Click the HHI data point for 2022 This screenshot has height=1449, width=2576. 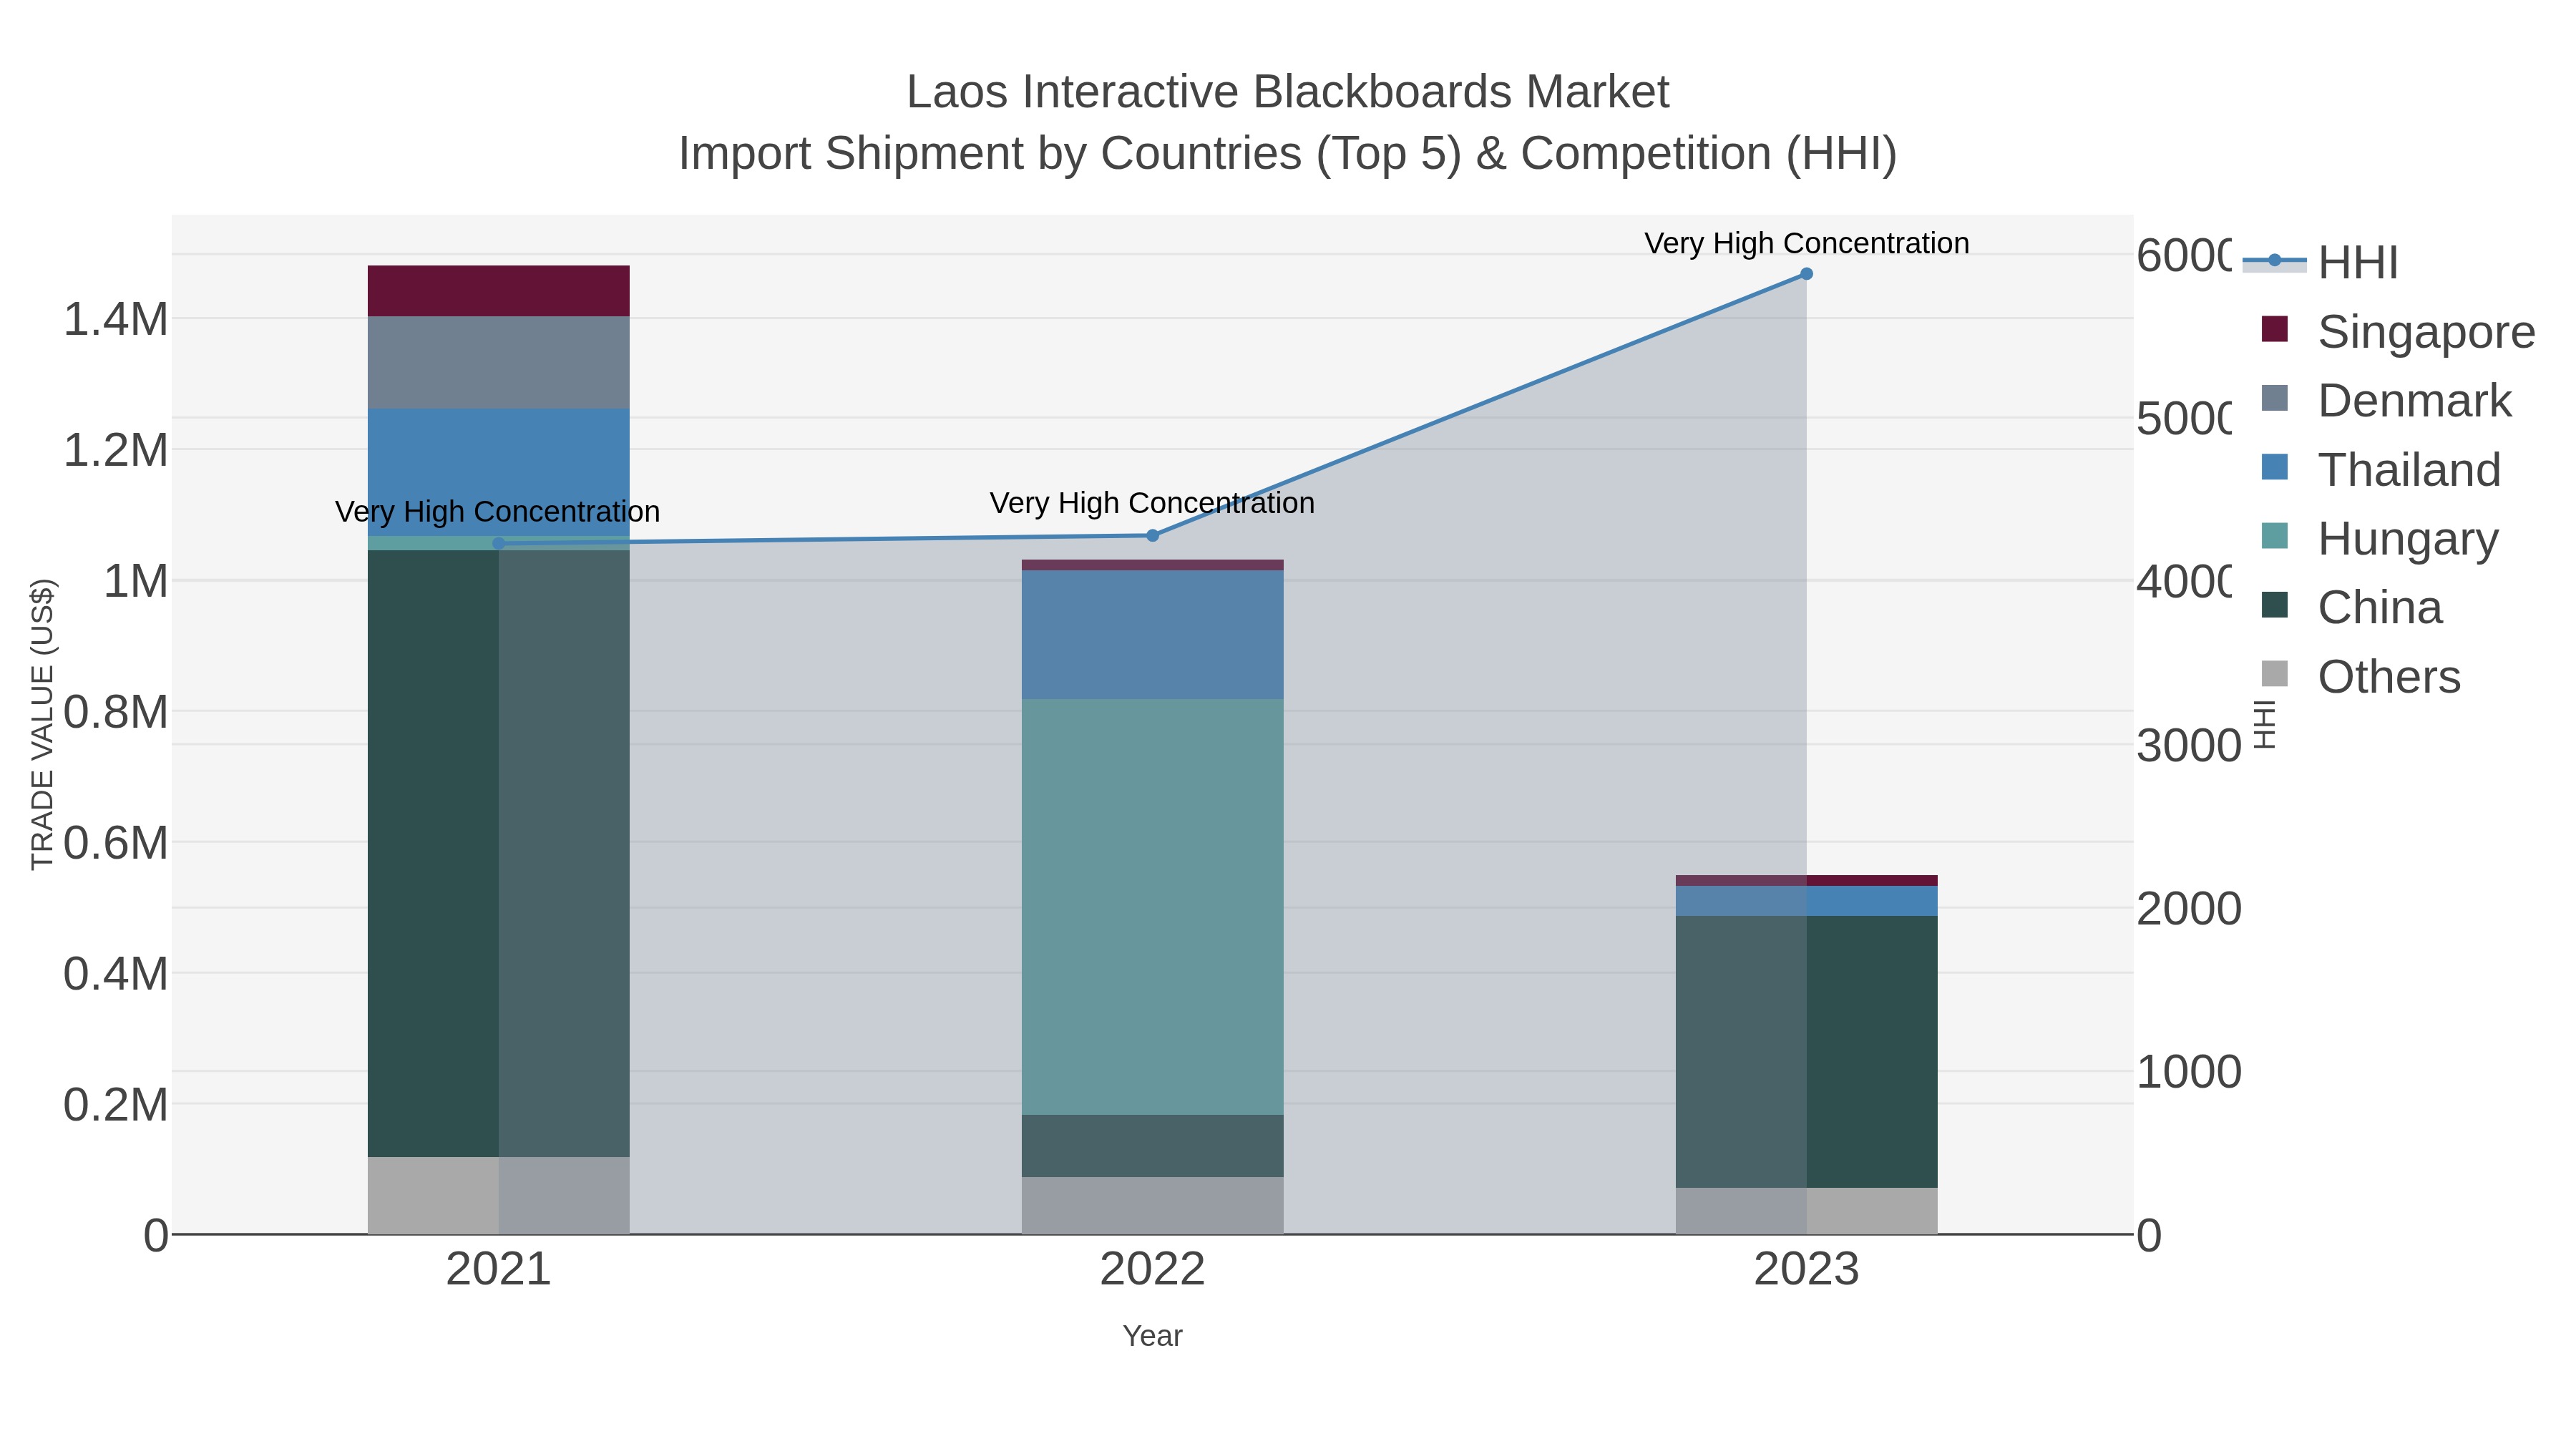coord(1152,536)
